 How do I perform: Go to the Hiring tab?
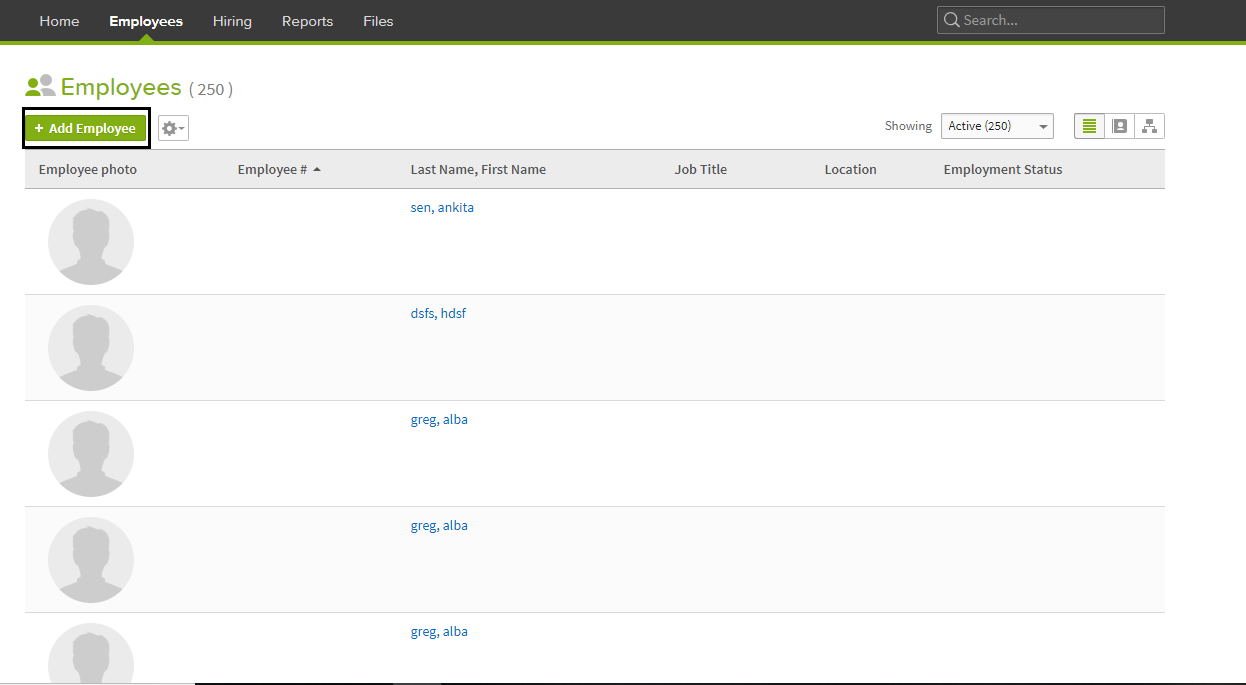pyautogui.click(x=232, y=21)
